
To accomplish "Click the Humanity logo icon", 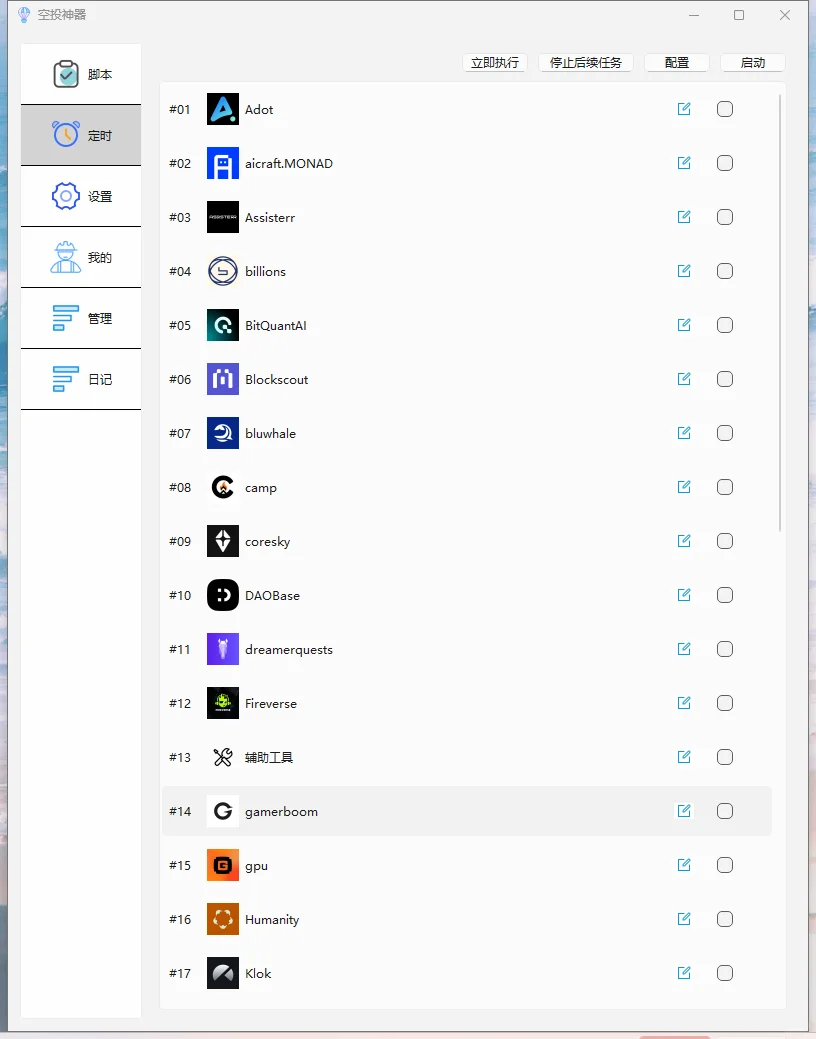I will coord(223,919).
